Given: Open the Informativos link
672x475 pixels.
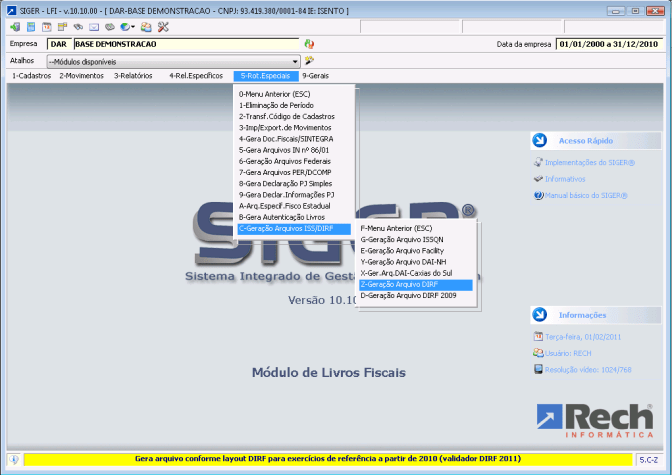Looking at the screenshot, I should (x=565, y=179).
